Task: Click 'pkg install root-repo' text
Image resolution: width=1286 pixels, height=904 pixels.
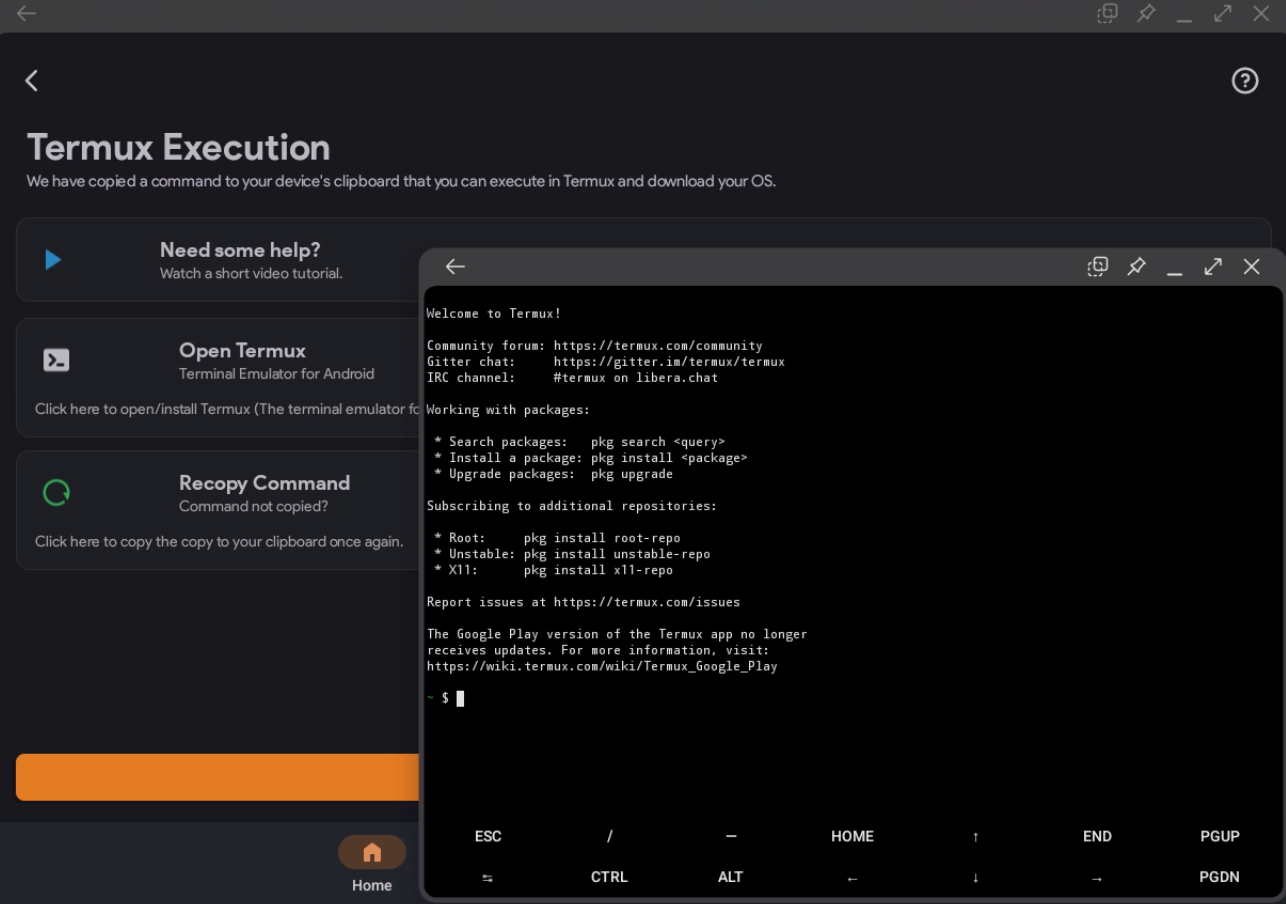Action: 602,538
